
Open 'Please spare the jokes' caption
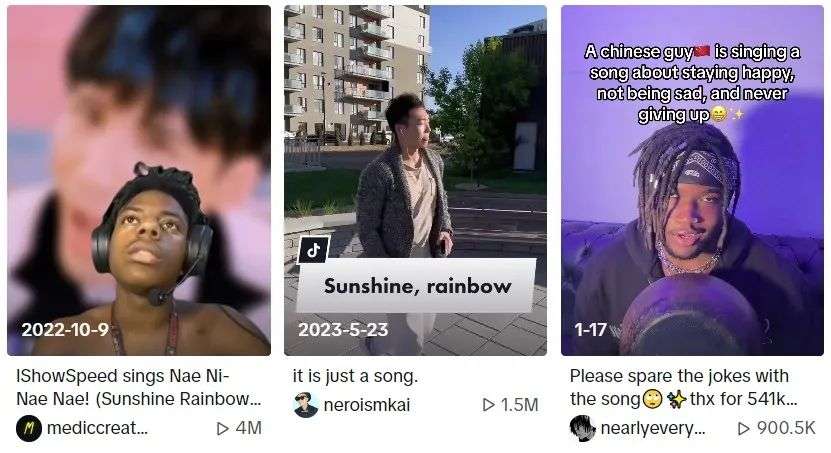coord(684,387)
